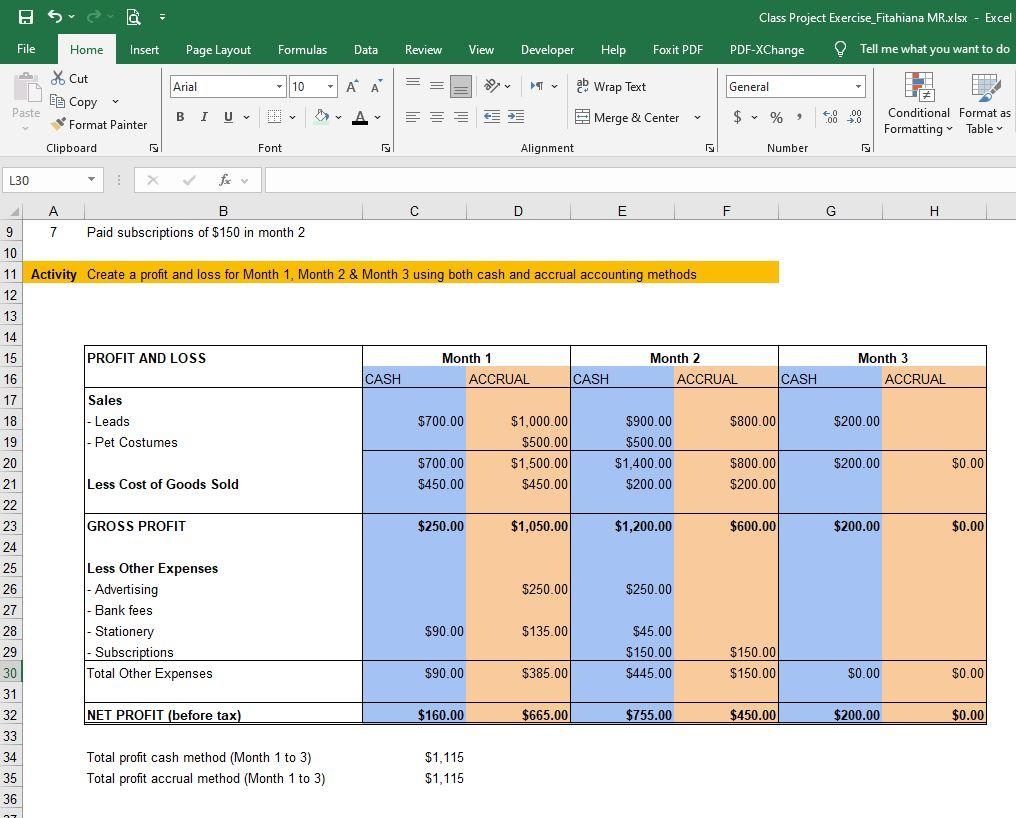
Task: Open Font dialog launcher
Action: pos(386,148)
